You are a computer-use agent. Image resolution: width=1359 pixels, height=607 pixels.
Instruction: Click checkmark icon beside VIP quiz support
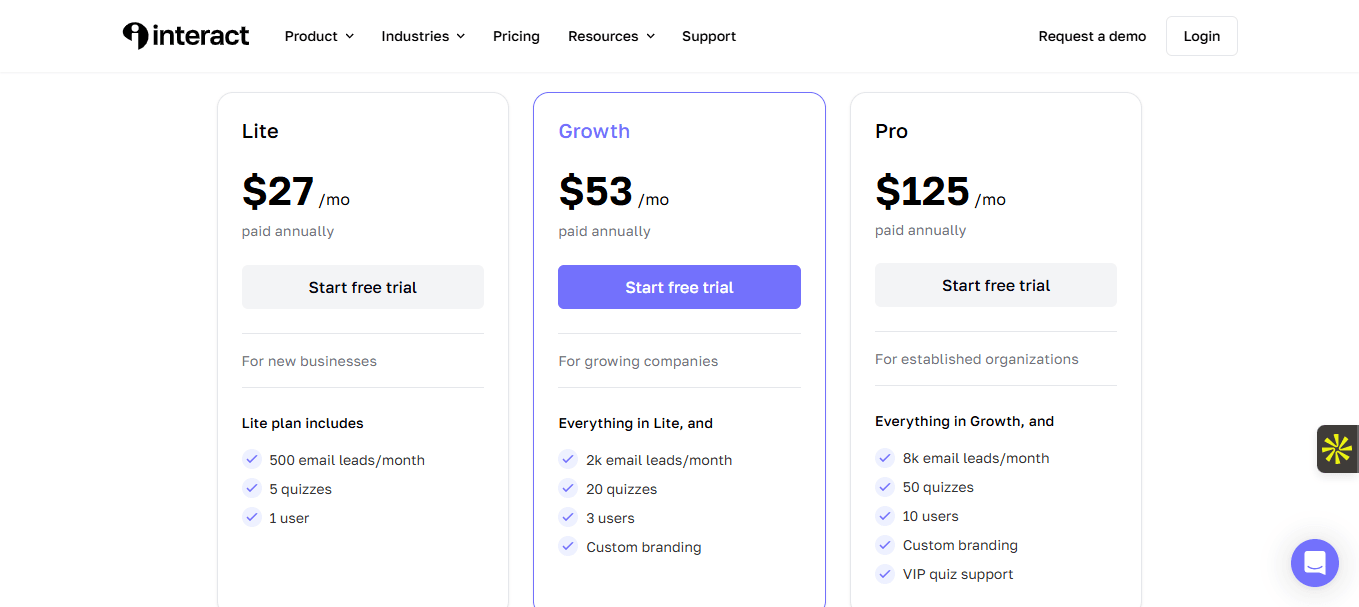[x=885, y=574]
